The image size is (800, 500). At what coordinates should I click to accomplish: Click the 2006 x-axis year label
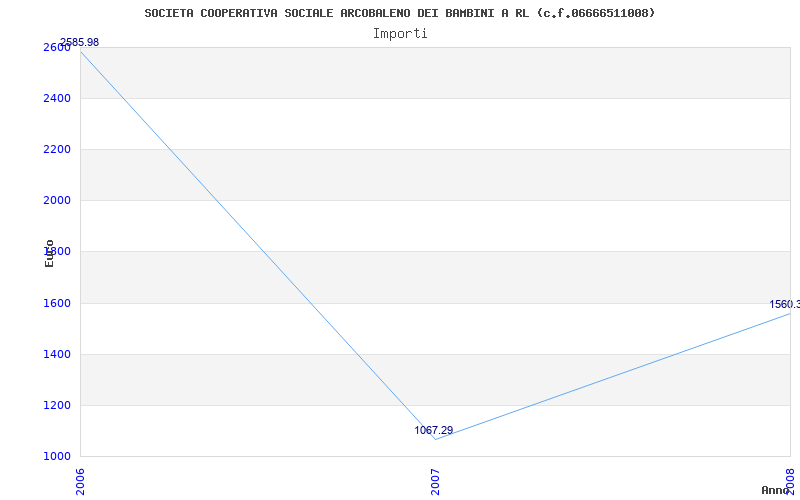[81, 481]
